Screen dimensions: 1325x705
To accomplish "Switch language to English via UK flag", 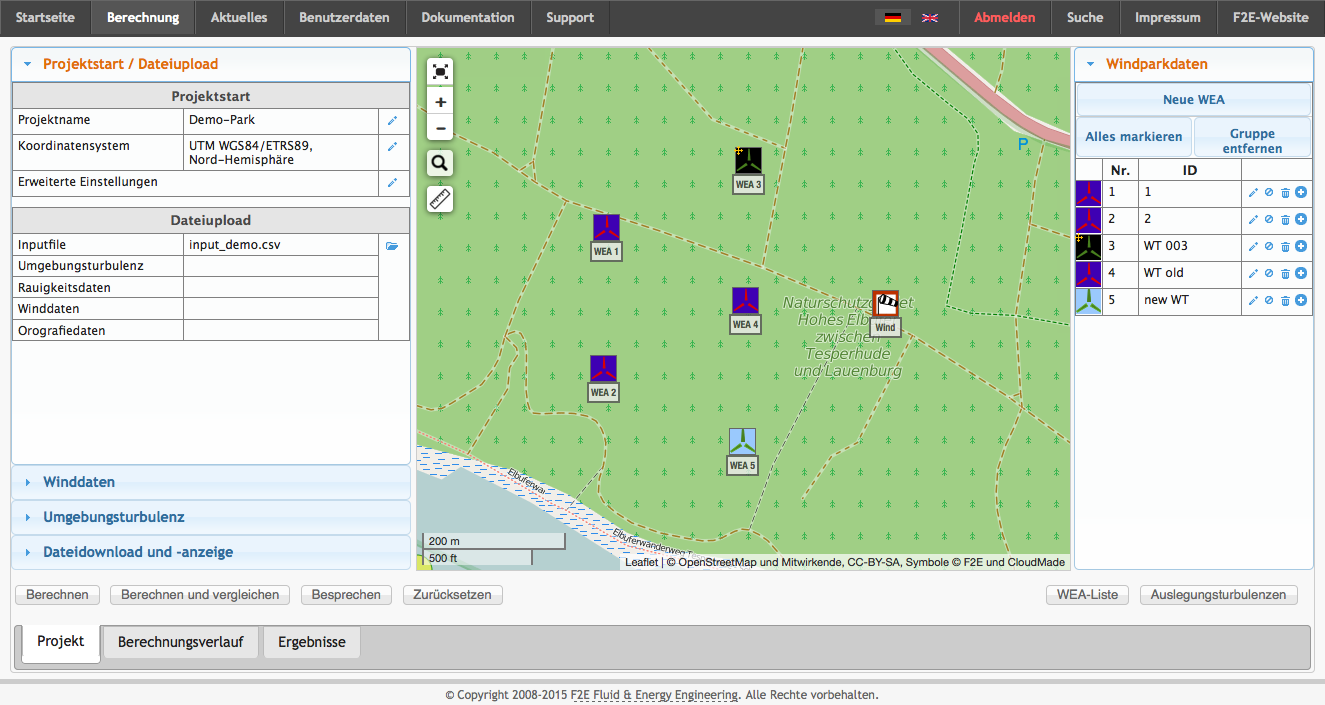I will click(x=930, y=17).
